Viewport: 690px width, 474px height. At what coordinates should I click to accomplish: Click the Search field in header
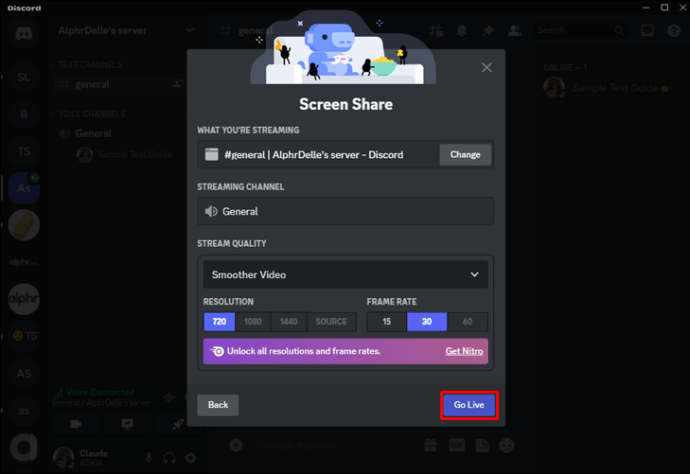[580, 30]
